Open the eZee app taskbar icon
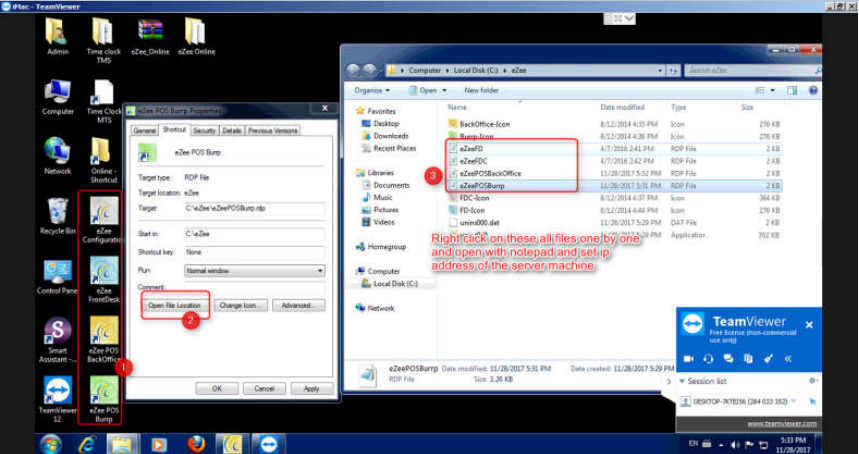Viewport: 859px width, 454px height. [232, 444]
